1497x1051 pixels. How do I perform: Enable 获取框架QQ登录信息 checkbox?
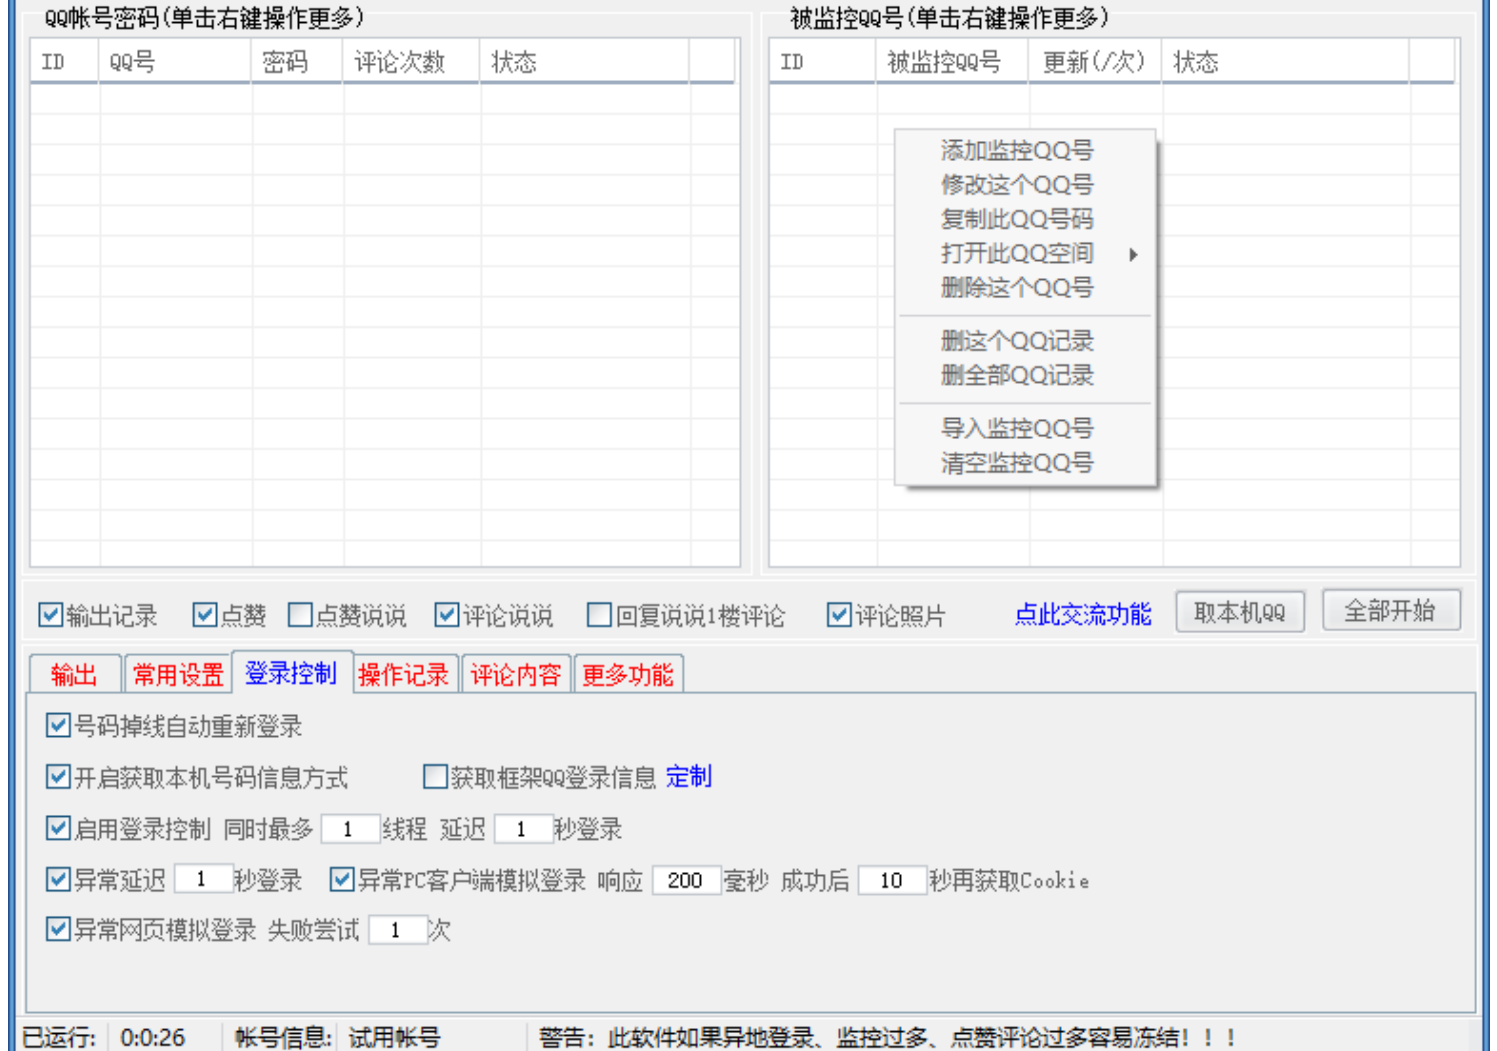coord(435,777)
